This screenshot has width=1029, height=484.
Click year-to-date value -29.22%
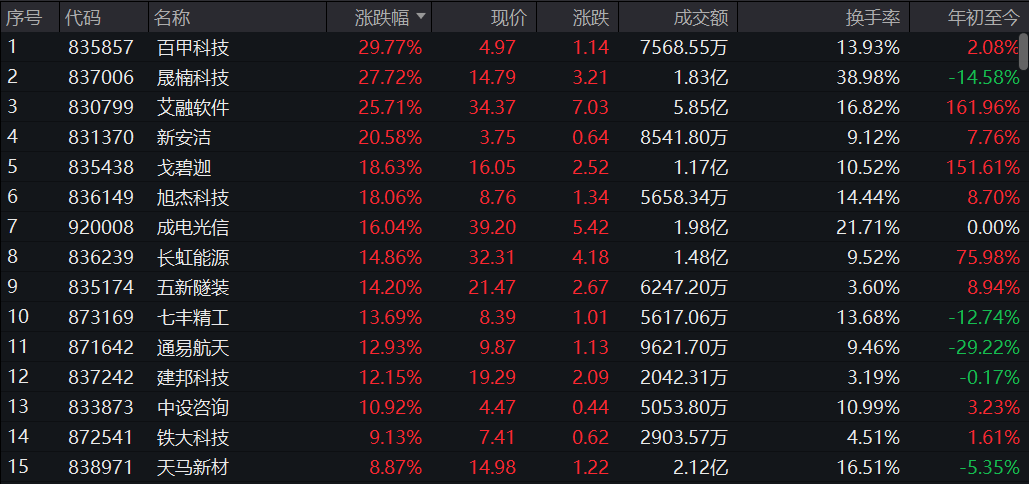tap(984, 348)
